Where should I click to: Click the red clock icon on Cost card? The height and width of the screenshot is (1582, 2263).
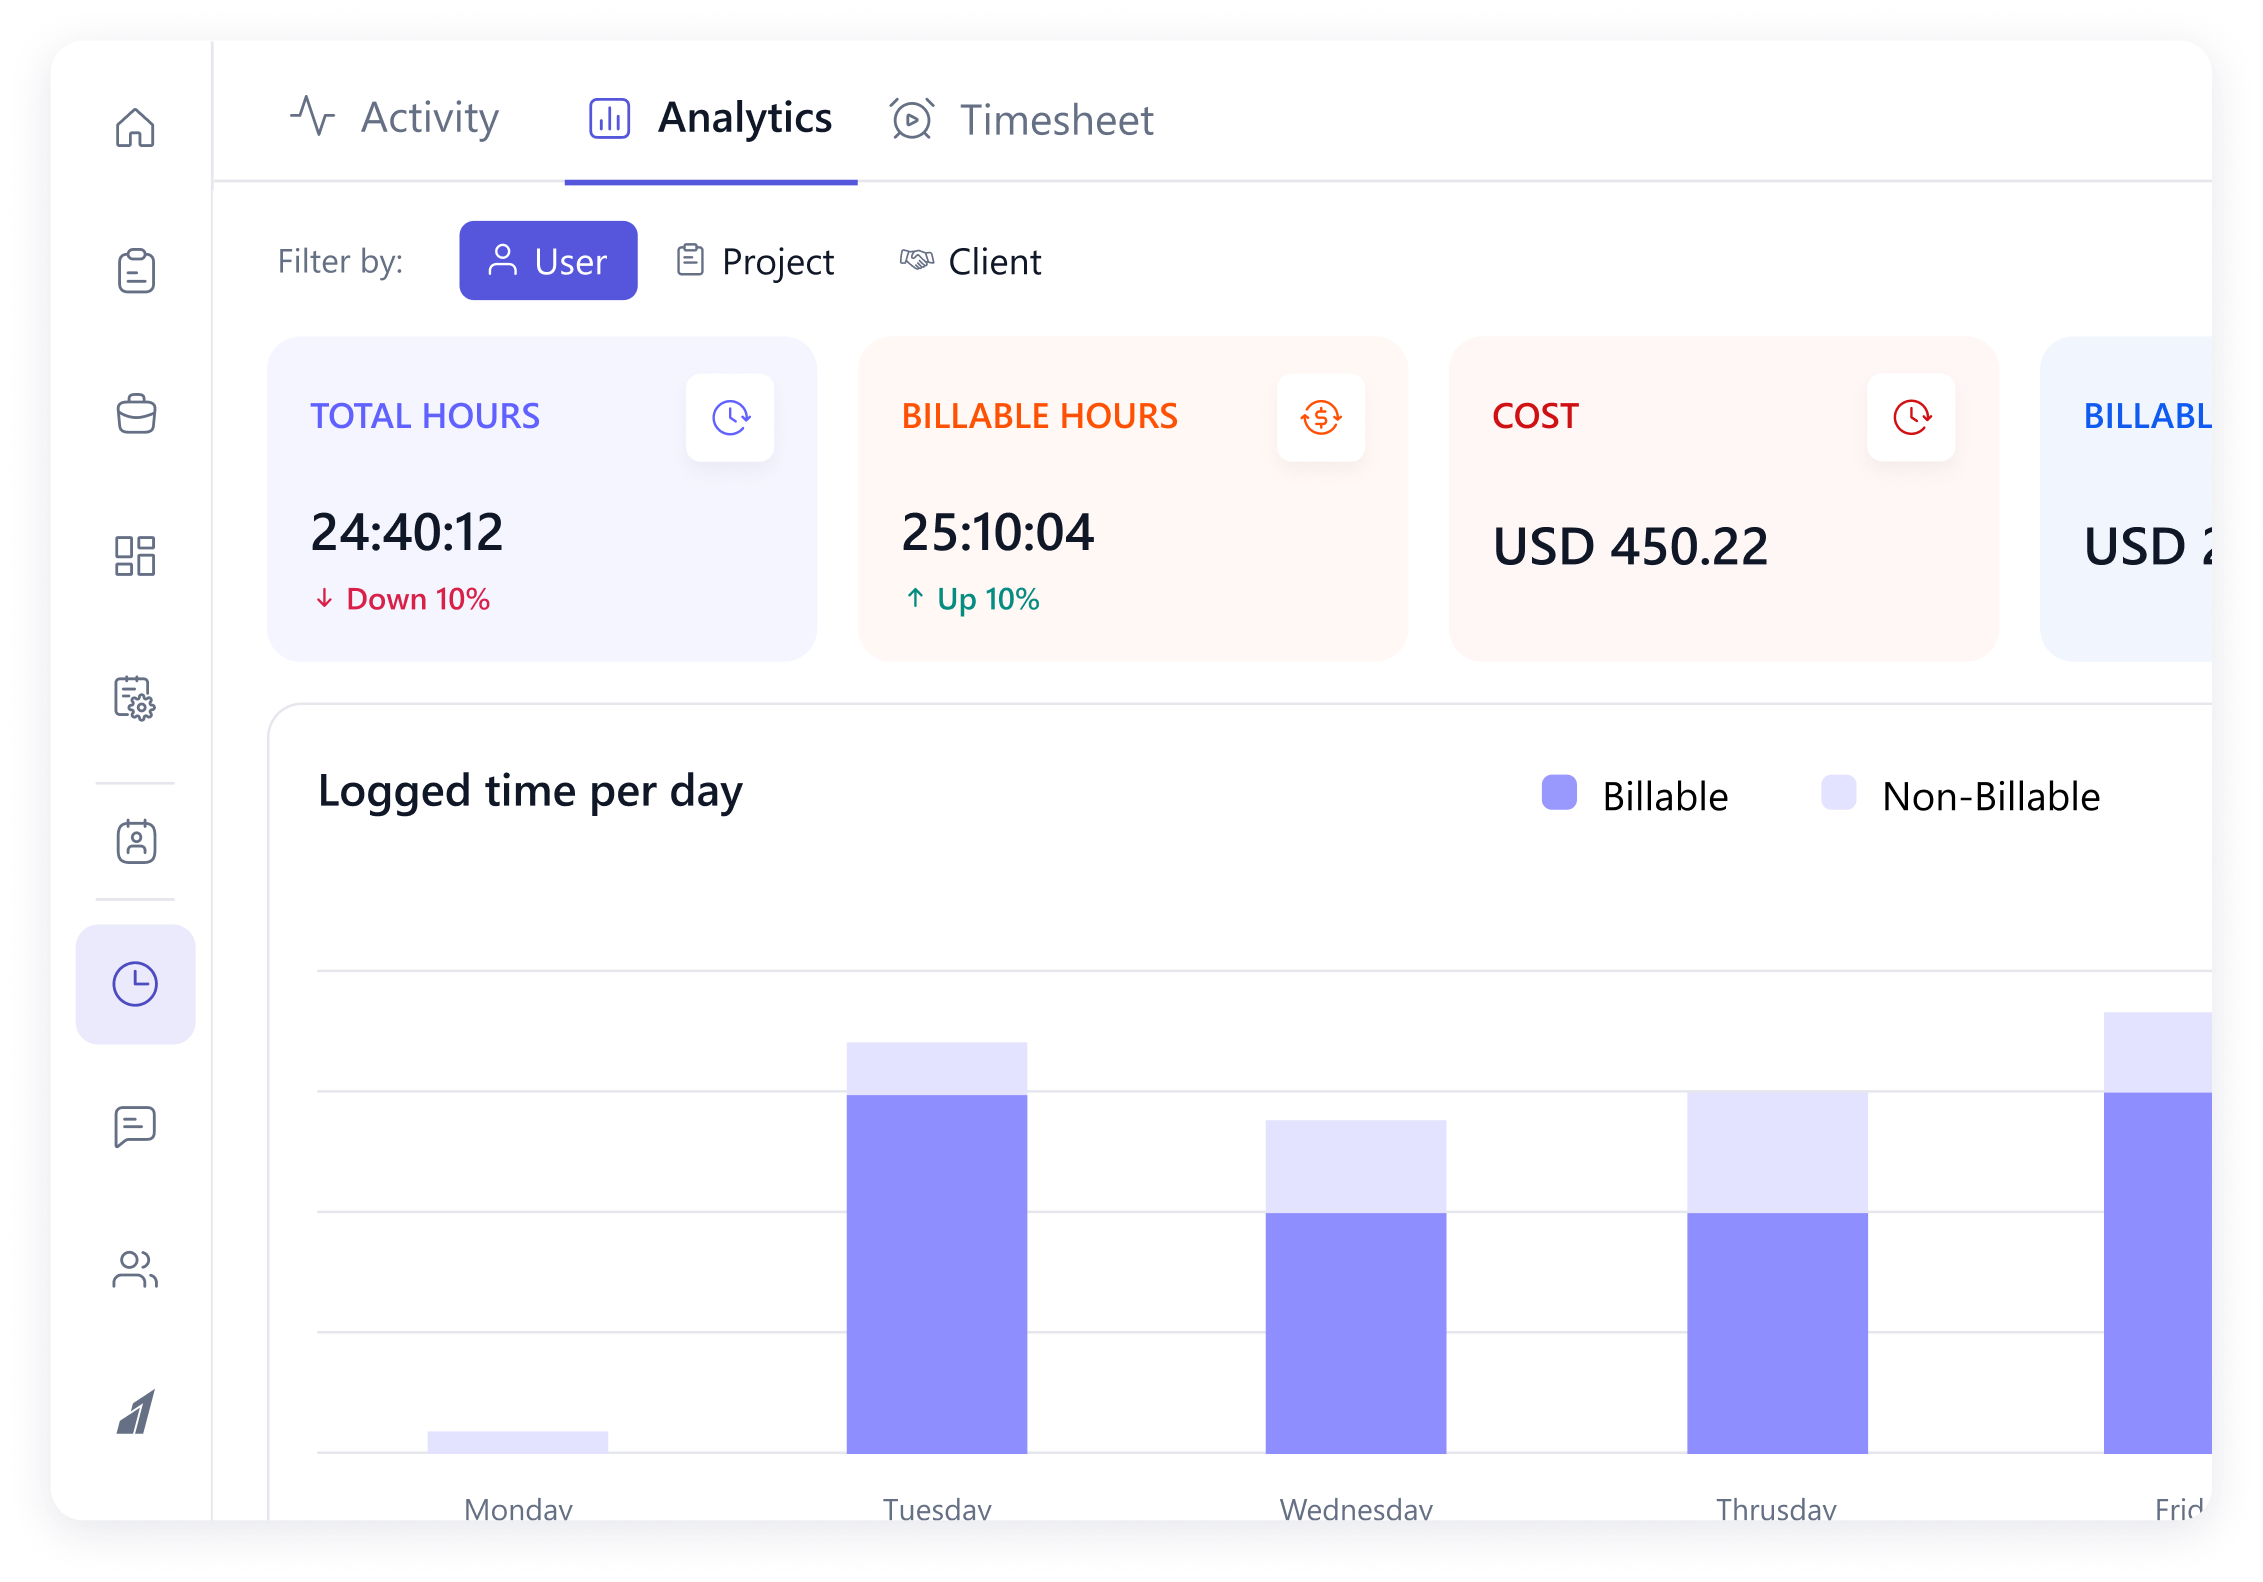point(1910,418)
